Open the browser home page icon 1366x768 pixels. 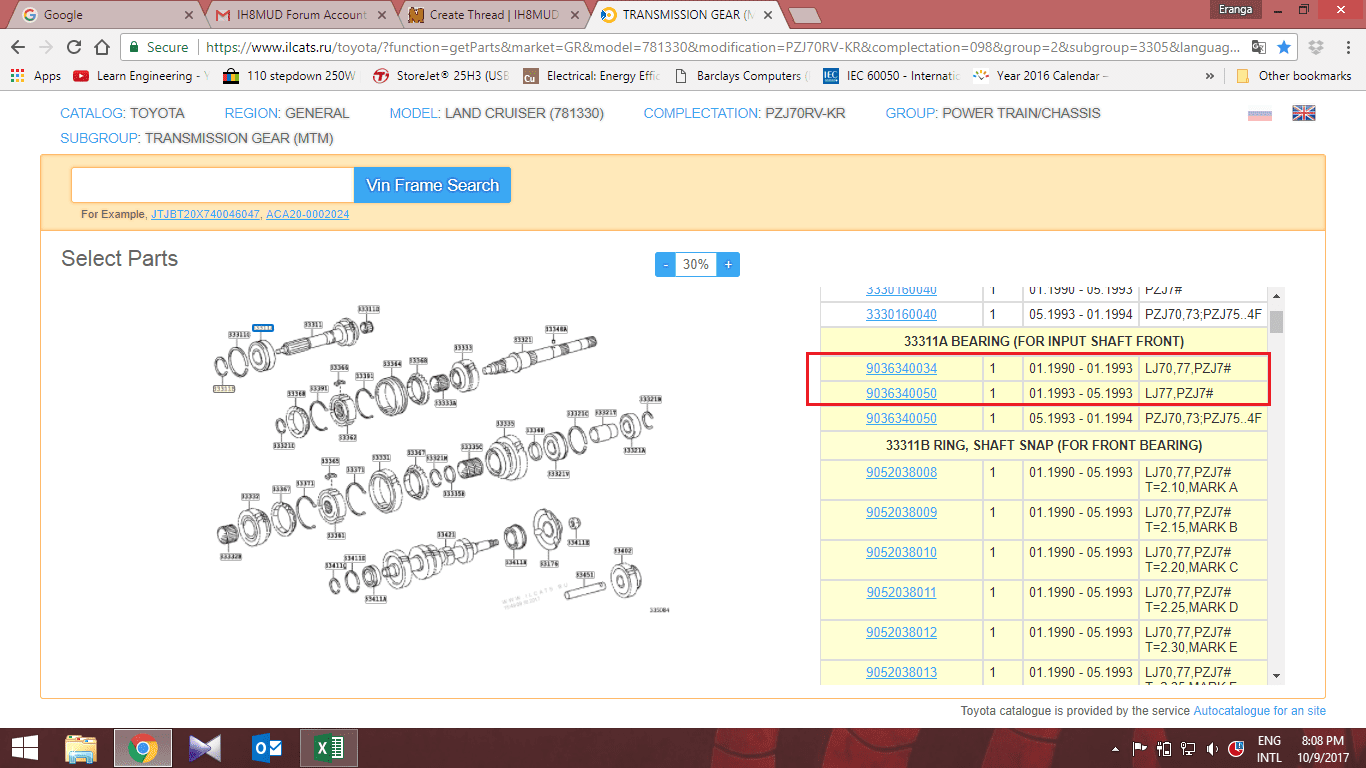coord(101,47)
